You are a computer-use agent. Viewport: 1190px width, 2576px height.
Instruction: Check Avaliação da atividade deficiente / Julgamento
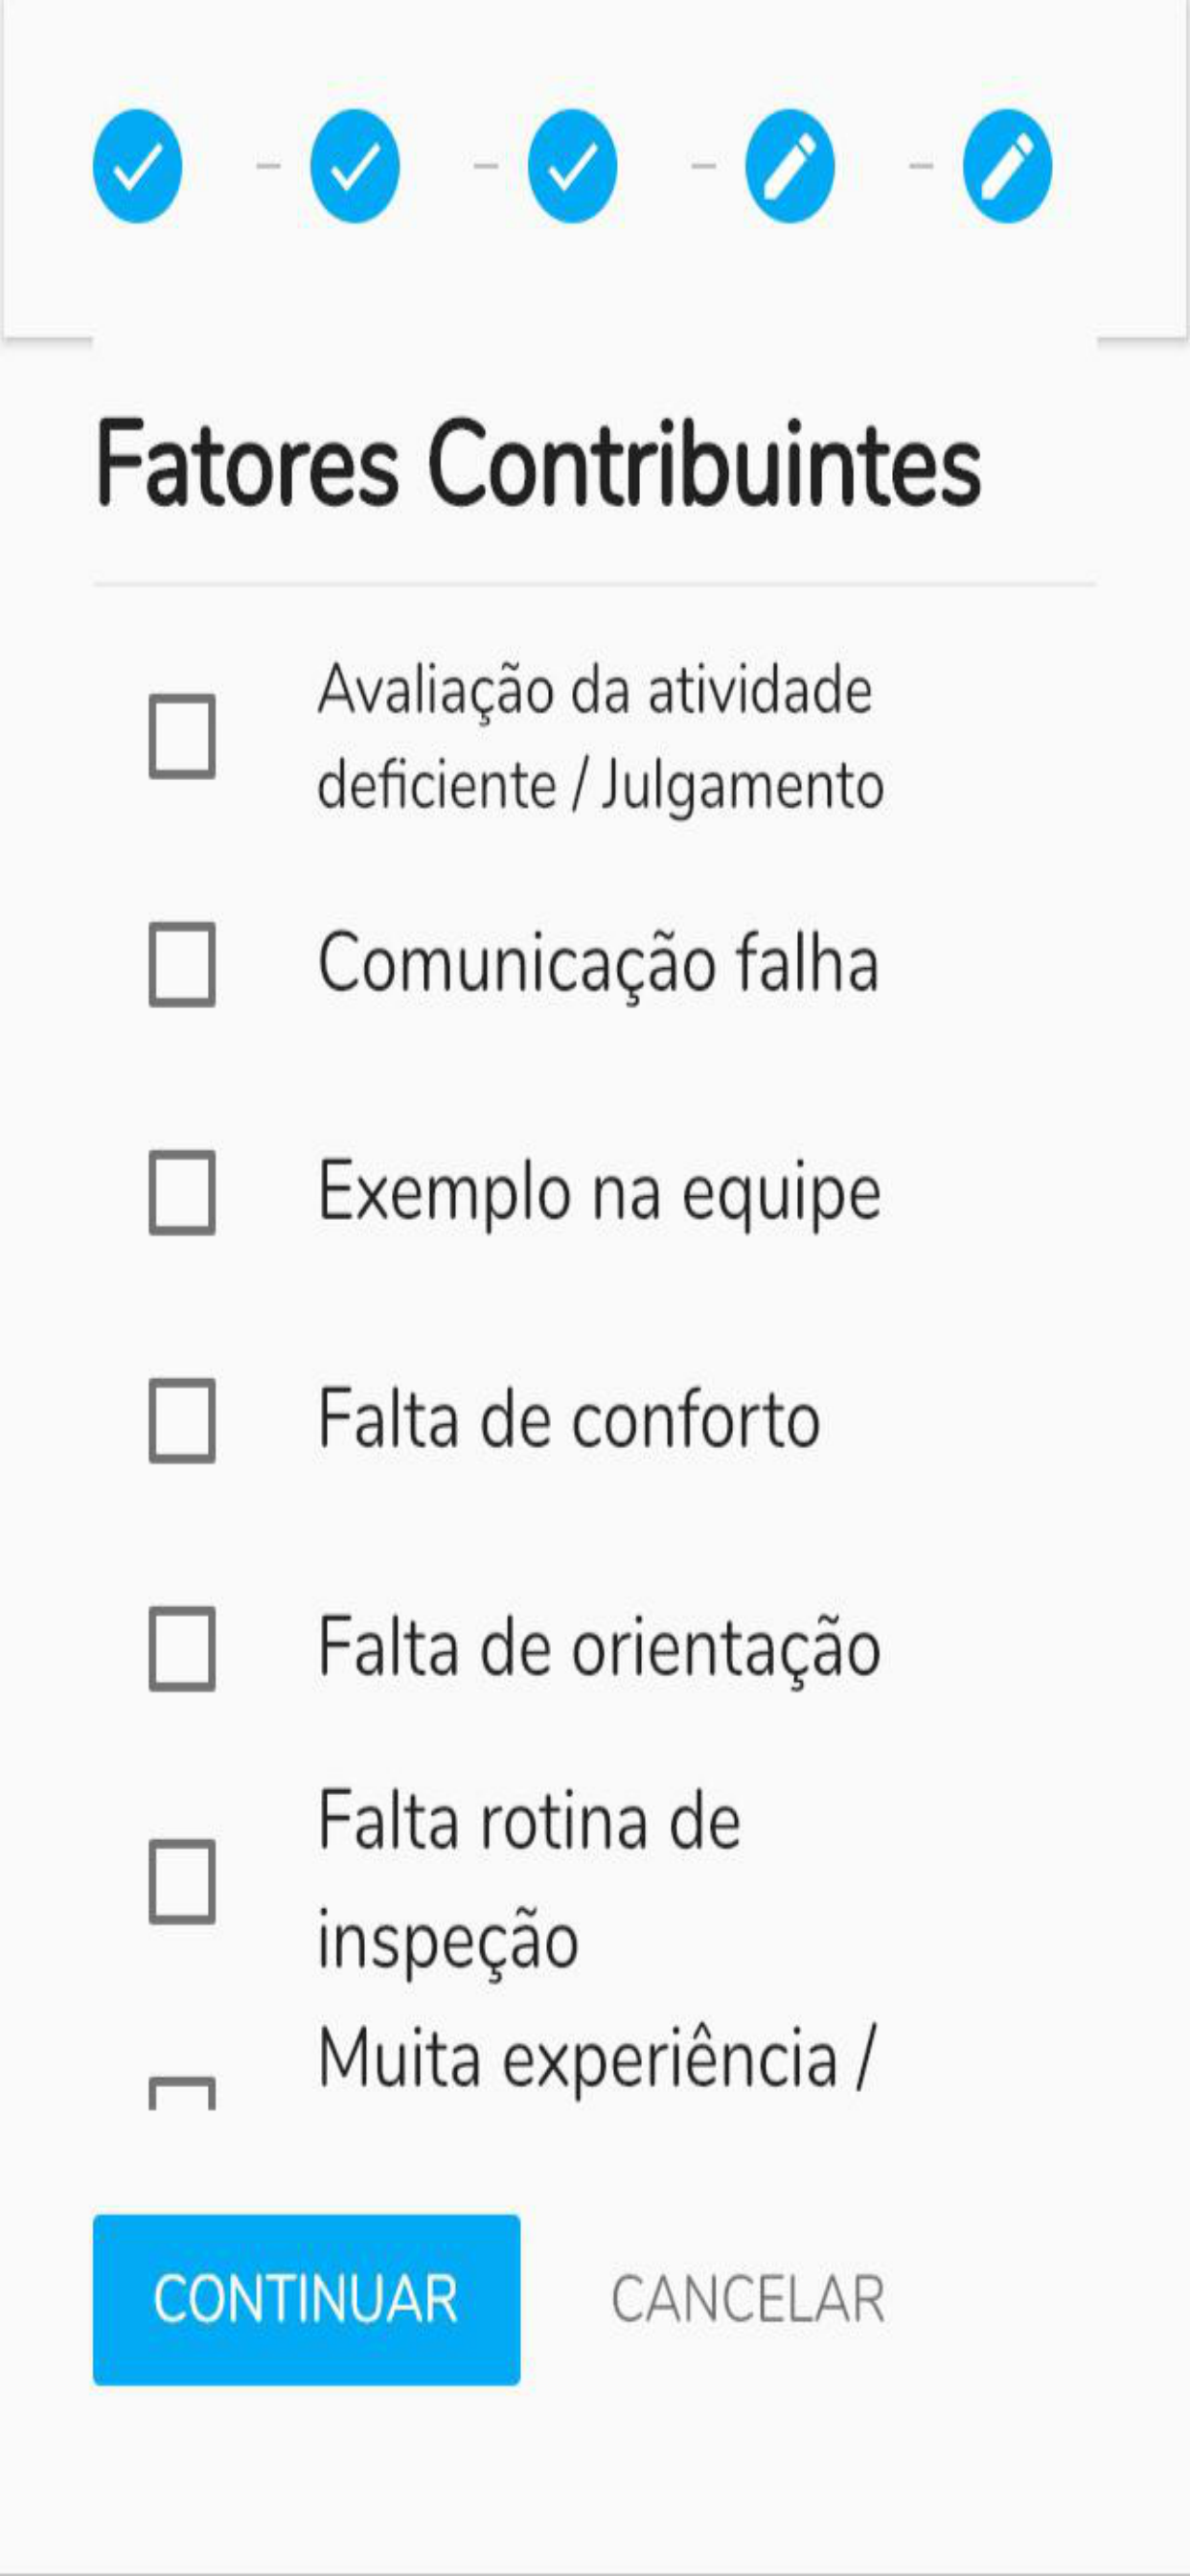coord(182,737)
